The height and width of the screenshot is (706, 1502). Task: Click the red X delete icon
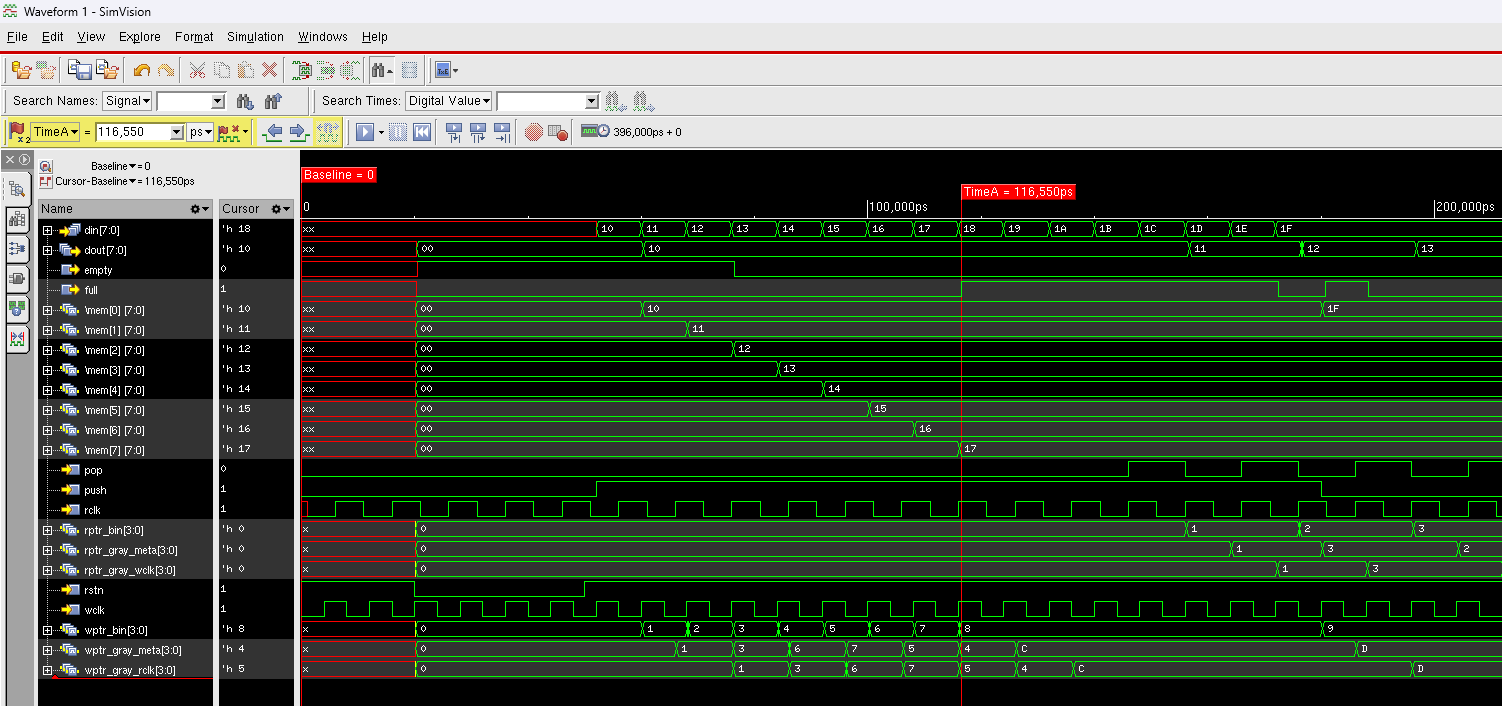click(270, 70)
